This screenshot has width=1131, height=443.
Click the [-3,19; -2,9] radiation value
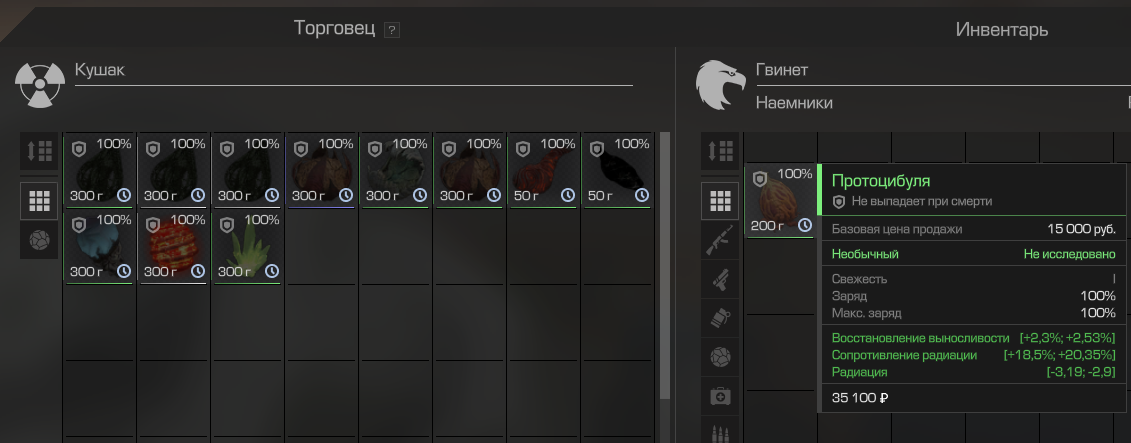click(1081, 372)
